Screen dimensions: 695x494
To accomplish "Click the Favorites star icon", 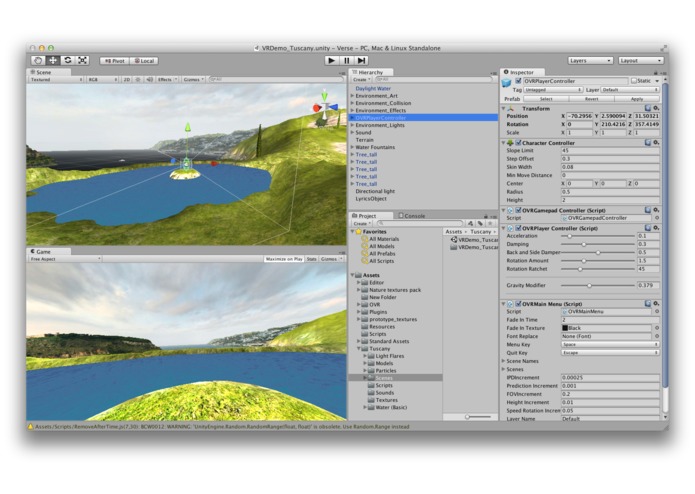I will pyautogui.click(x=359, y=232).
